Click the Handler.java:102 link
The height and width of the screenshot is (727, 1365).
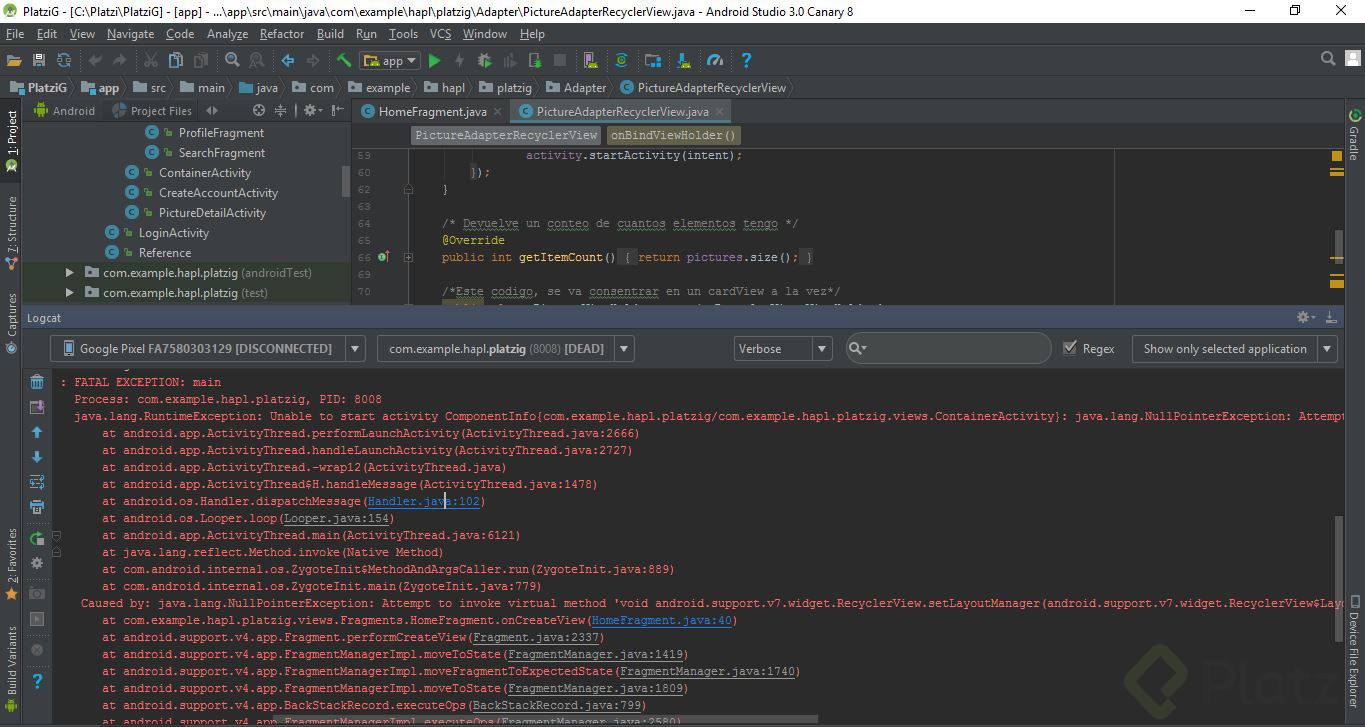(423, 501)
